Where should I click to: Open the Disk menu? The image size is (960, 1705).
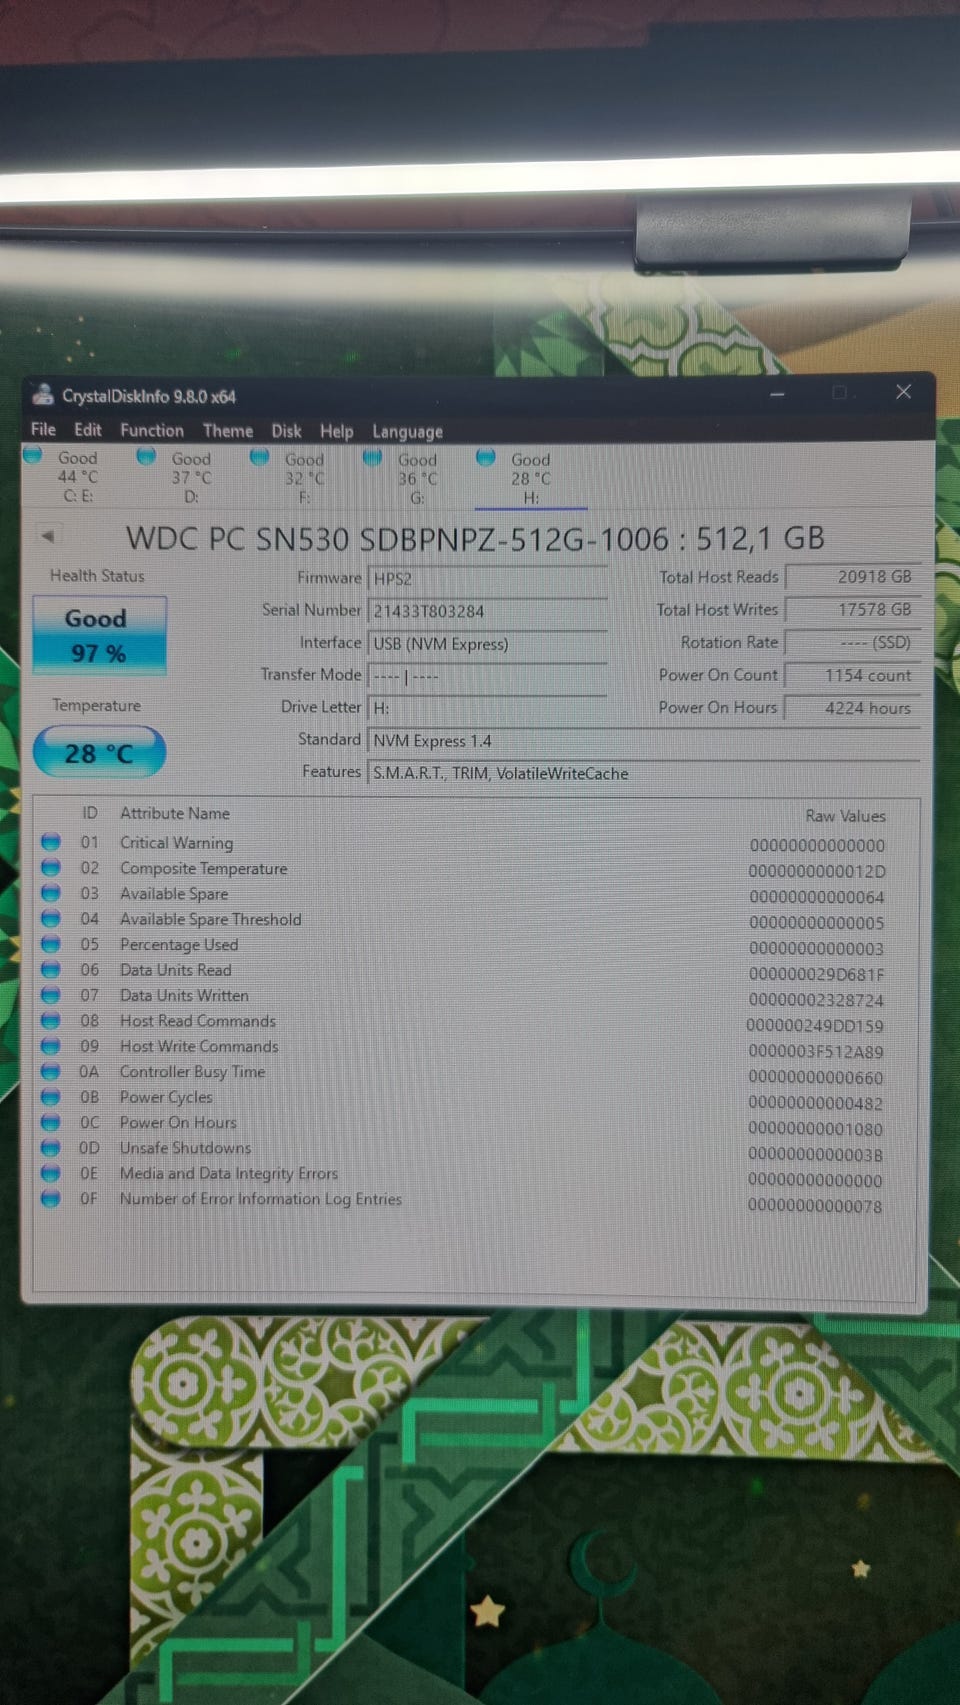(286, 431)
